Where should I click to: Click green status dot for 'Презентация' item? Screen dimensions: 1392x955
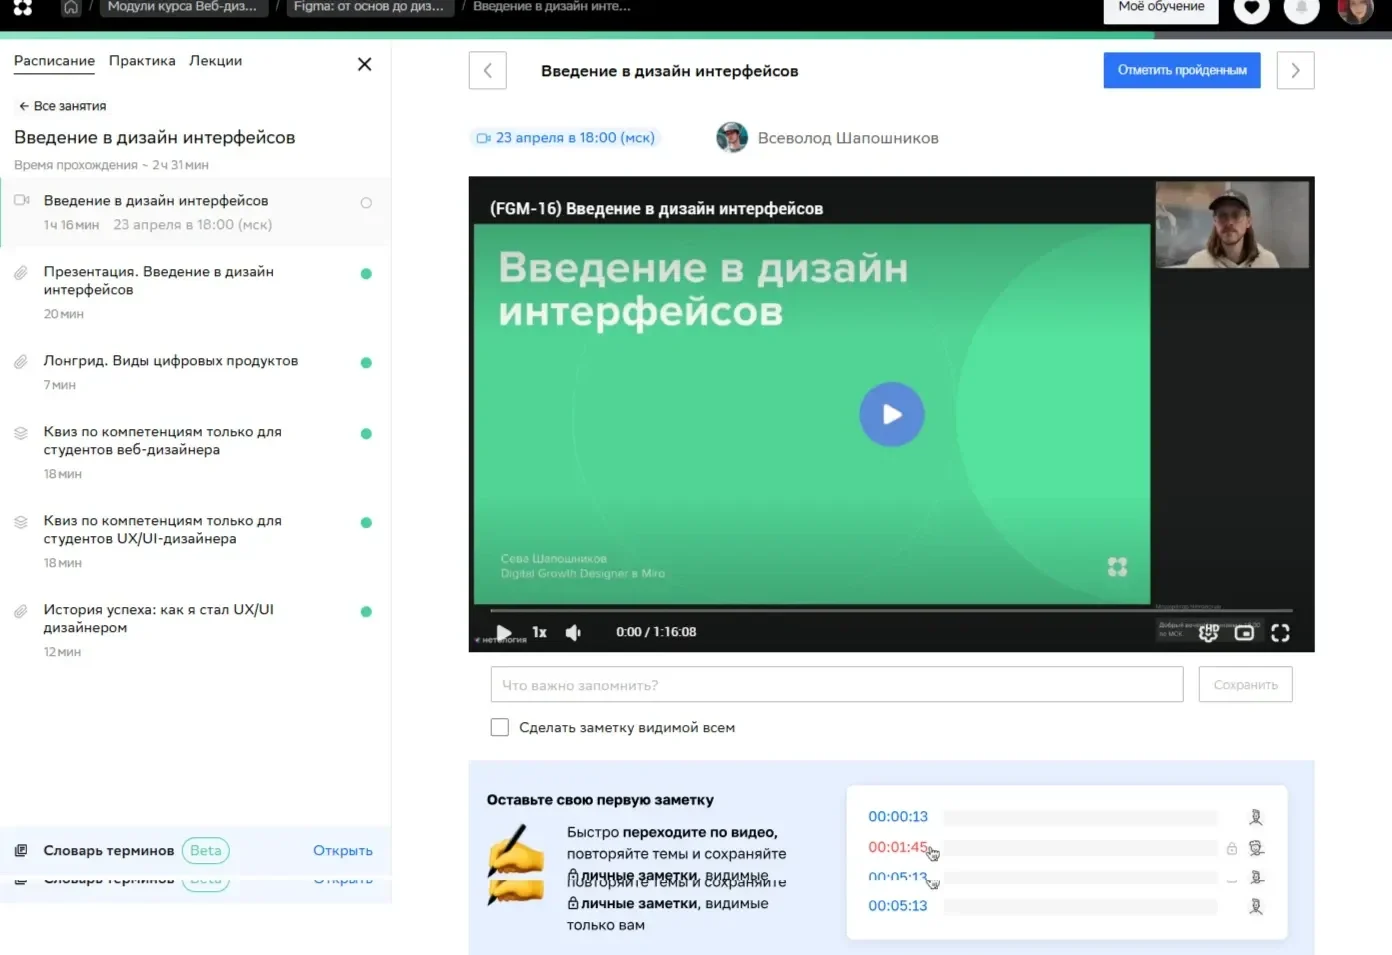click(x=366, y=274)
